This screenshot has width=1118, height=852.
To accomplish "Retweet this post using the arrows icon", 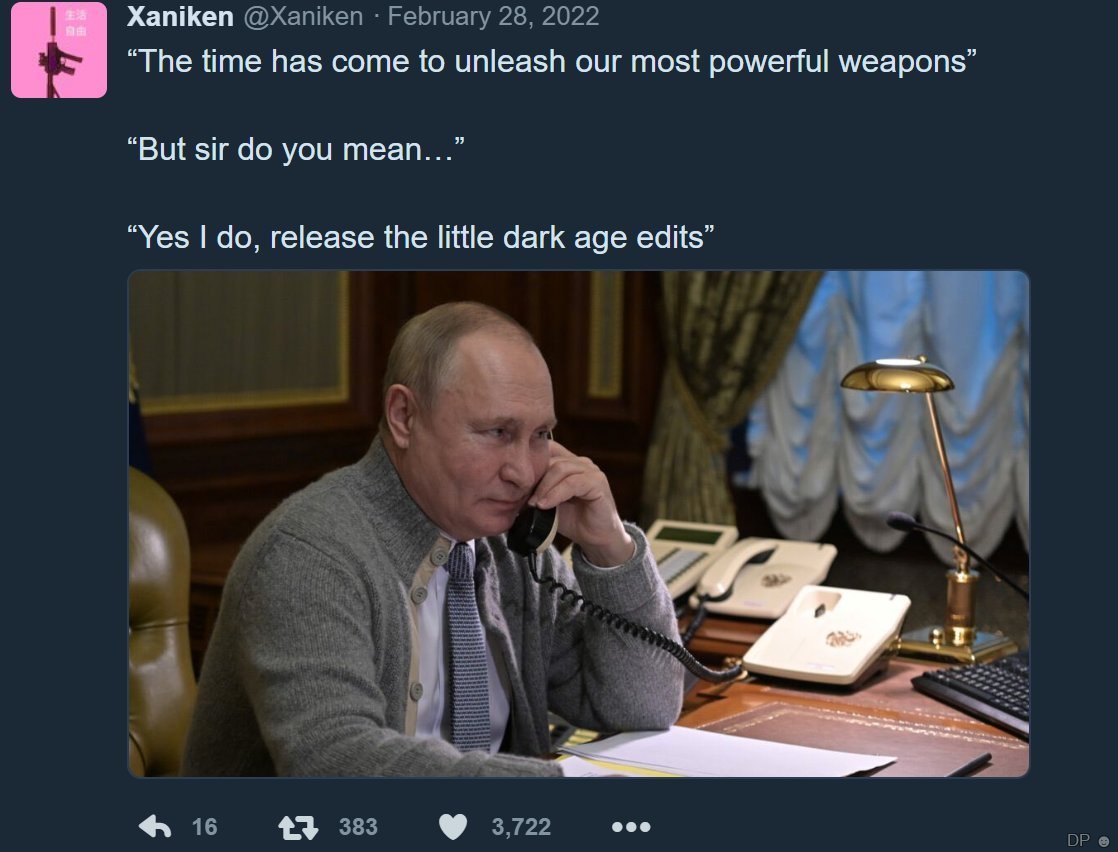I will point(298,827).
